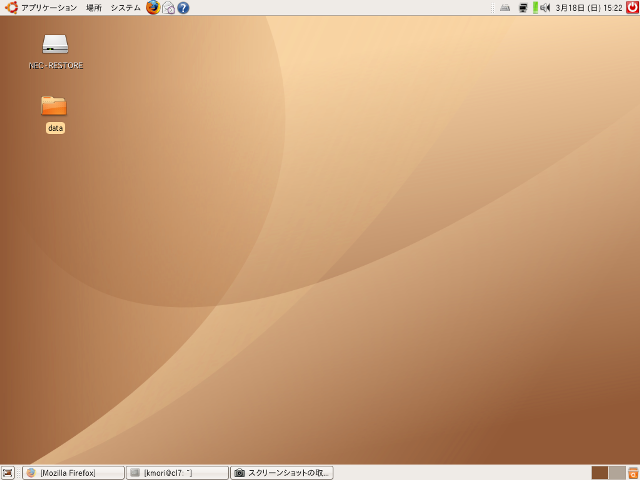
Task: Click the red power/logout button
Action: pyautogui.click(x=632, y=8)
